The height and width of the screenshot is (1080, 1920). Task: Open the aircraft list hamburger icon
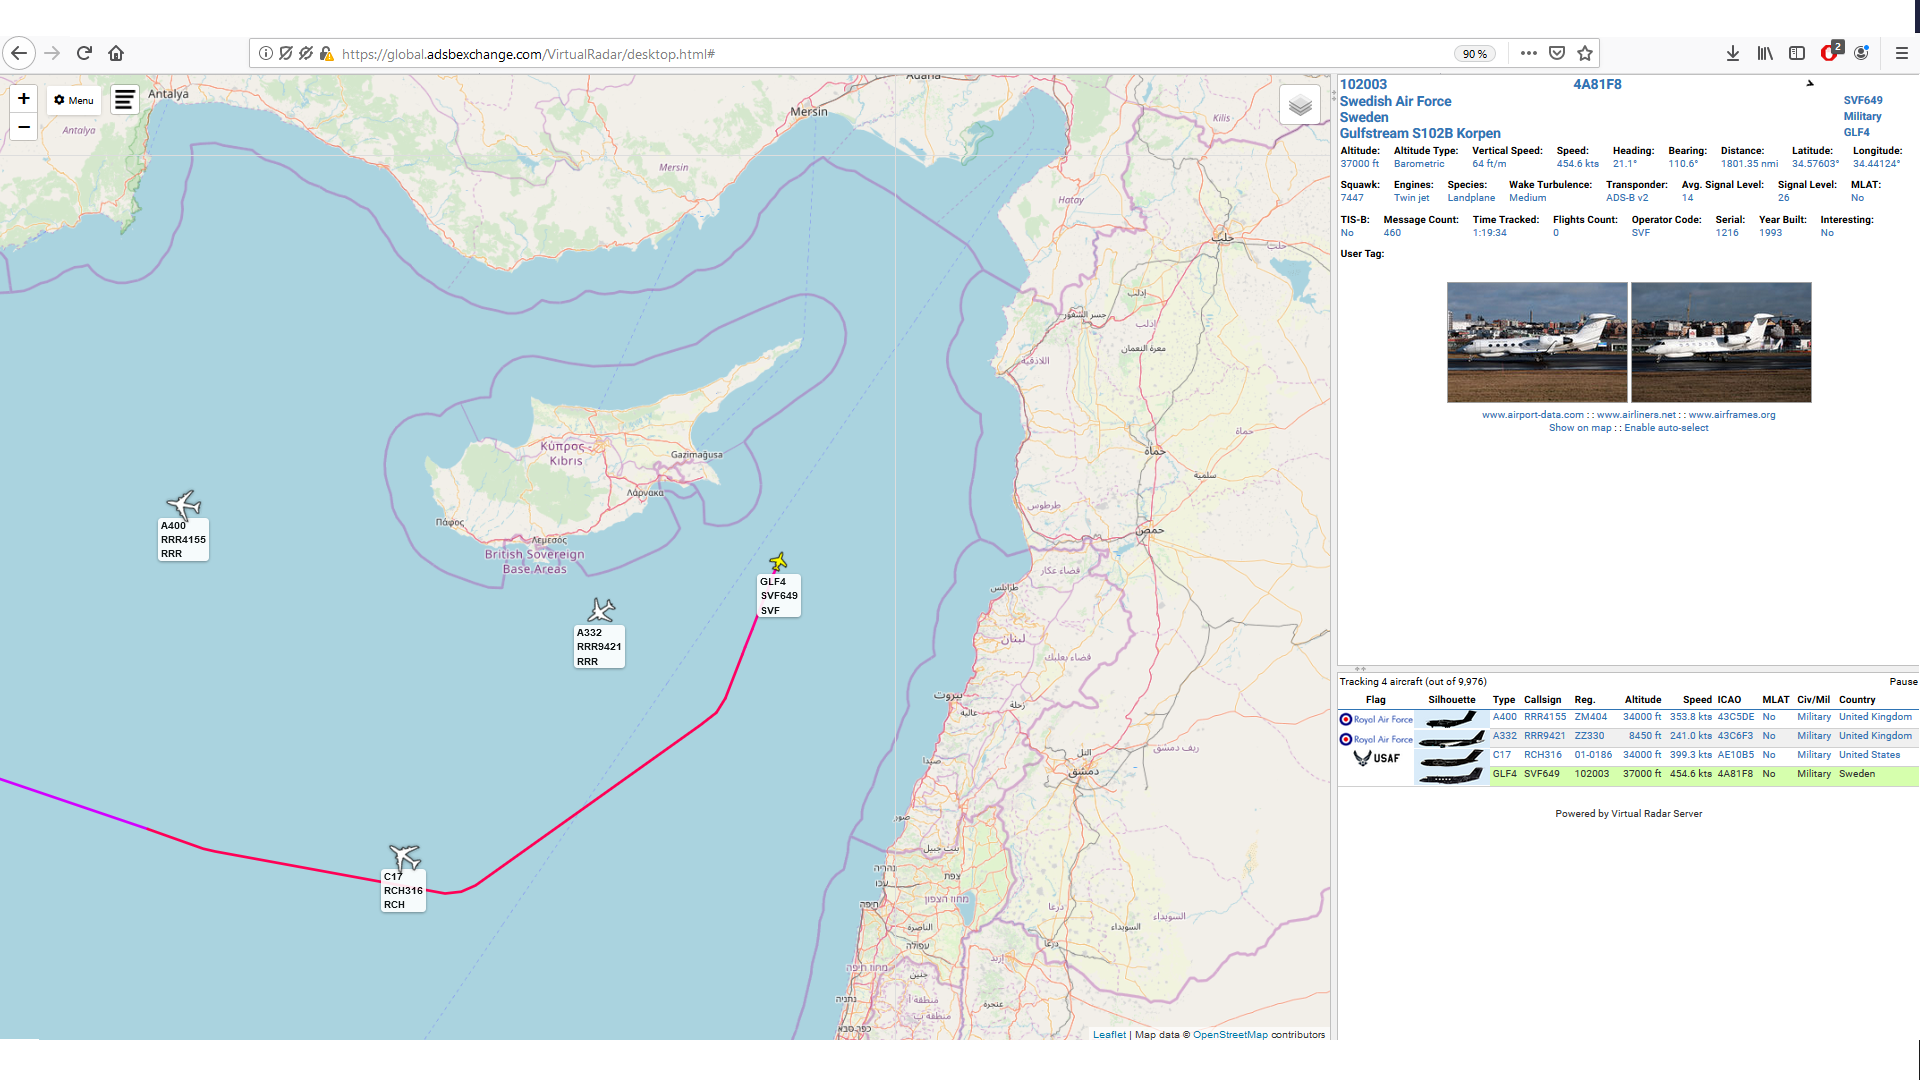pos(124,100)
